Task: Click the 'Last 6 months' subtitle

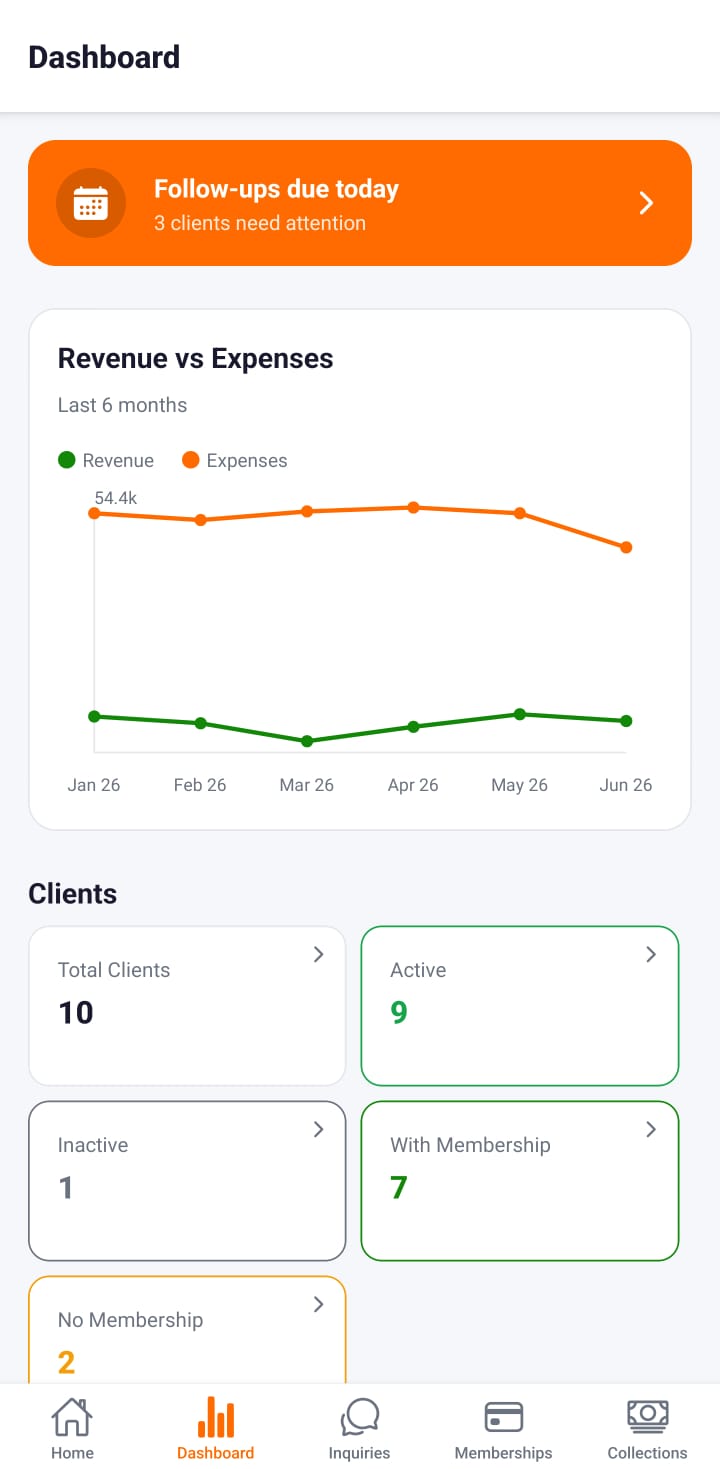Action: click(x=122, y=405)
